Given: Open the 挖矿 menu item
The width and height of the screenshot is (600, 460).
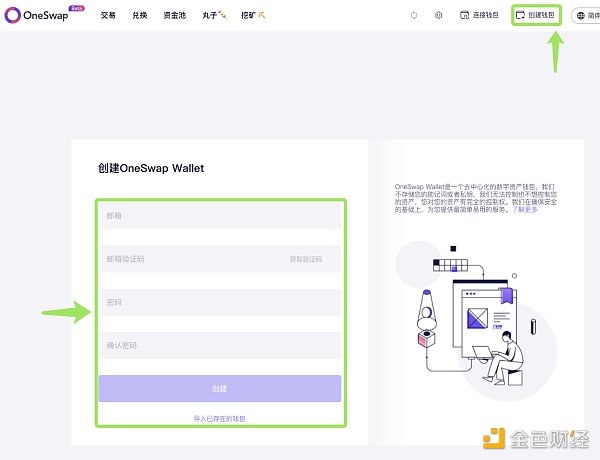Looking at the screenshot, I should click(x=253, y=15).
